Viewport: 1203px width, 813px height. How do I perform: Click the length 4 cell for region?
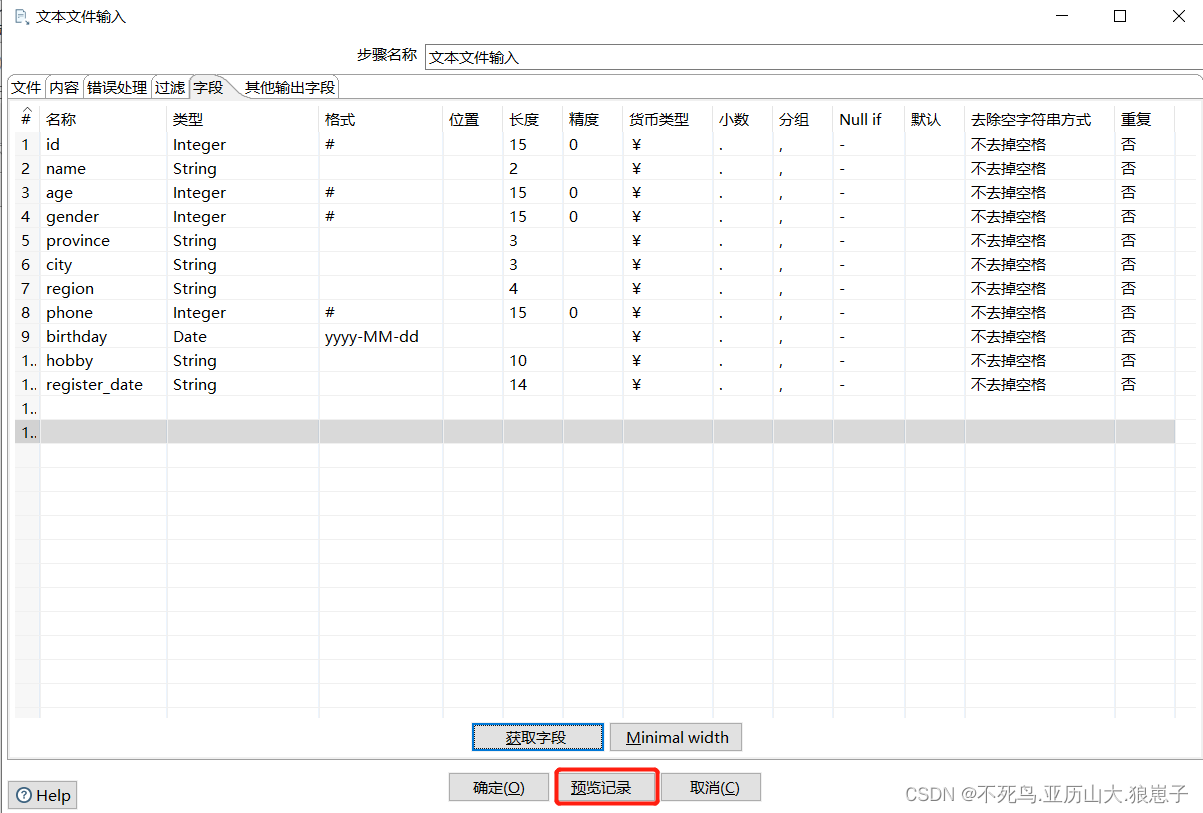tap(533, 288)
